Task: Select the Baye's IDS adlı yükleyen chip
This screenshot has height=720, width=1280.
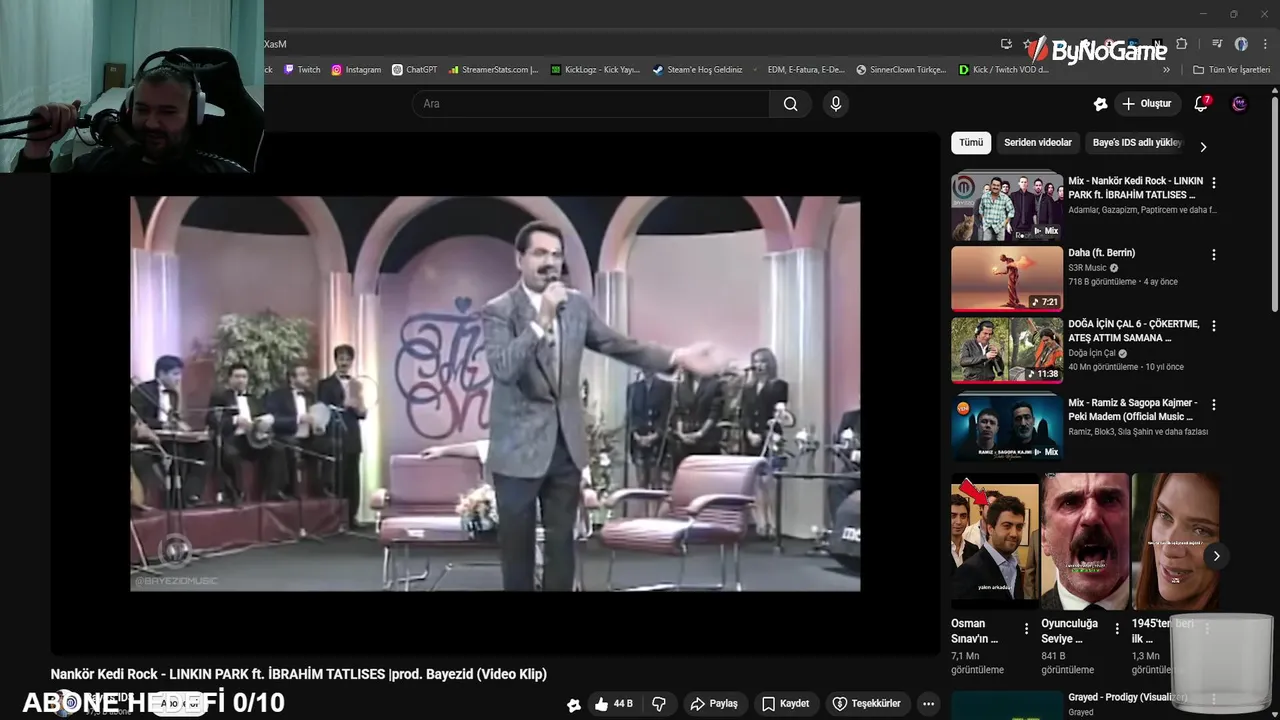Action: point(1137,143)
